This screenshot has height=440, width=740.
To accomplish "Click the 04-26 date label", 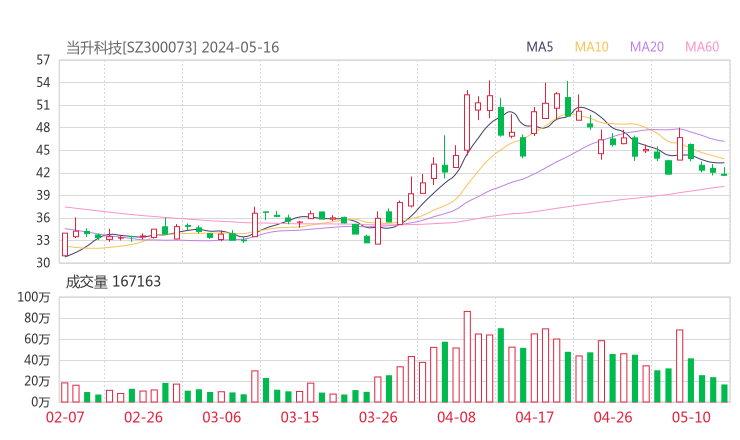I will tap(613, 417).
